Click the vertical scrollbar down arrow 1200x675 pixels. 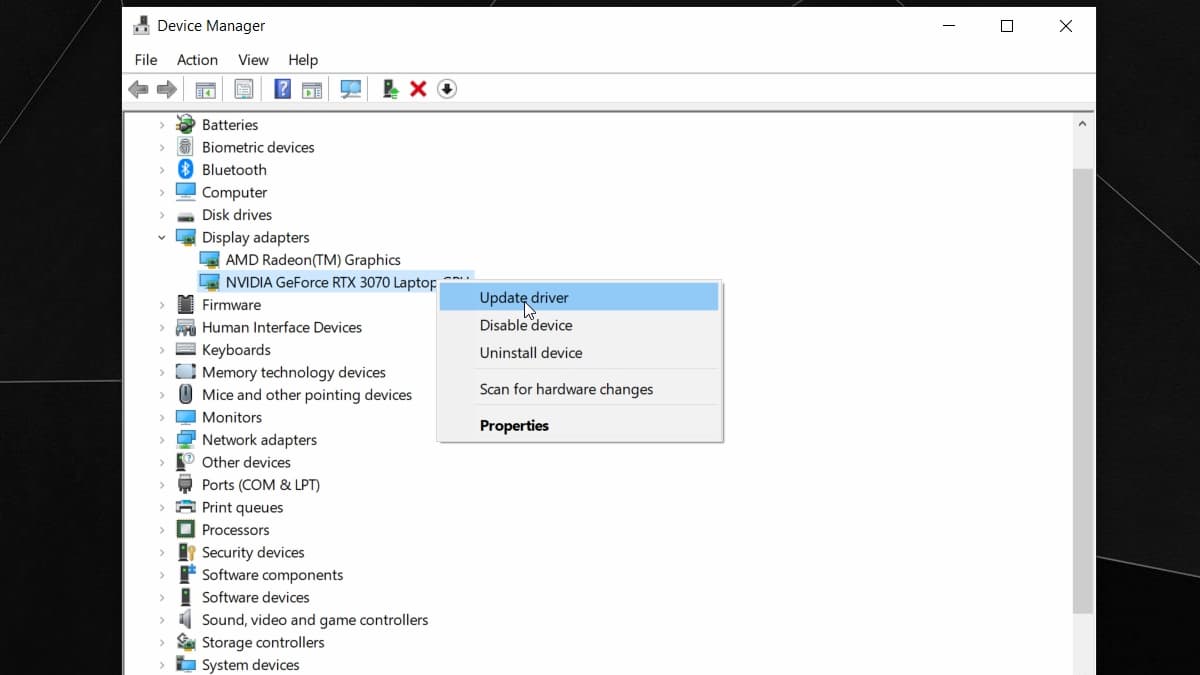pyautogui.click(x=1081, y=666)
